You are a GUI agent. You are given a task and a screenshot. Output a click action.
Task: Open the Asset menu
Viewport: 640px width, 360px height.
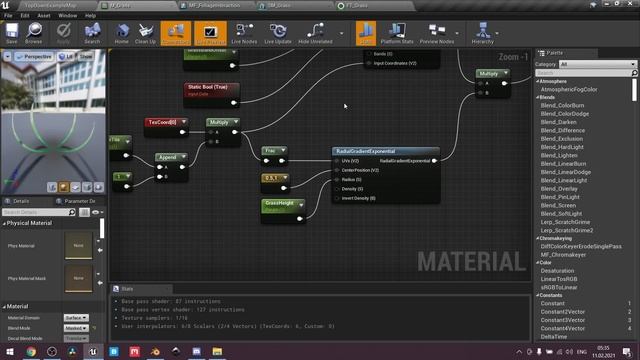click(x=44, y=16)
